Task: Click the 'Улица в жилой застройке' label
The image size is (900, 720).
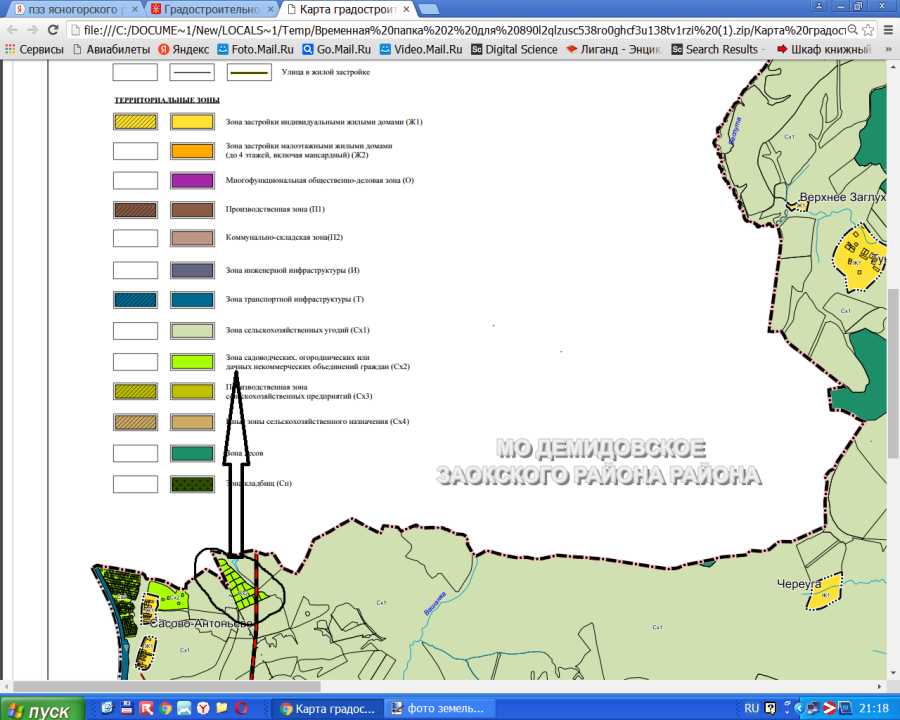Action: pyautogui.click(x=326, y=72)
